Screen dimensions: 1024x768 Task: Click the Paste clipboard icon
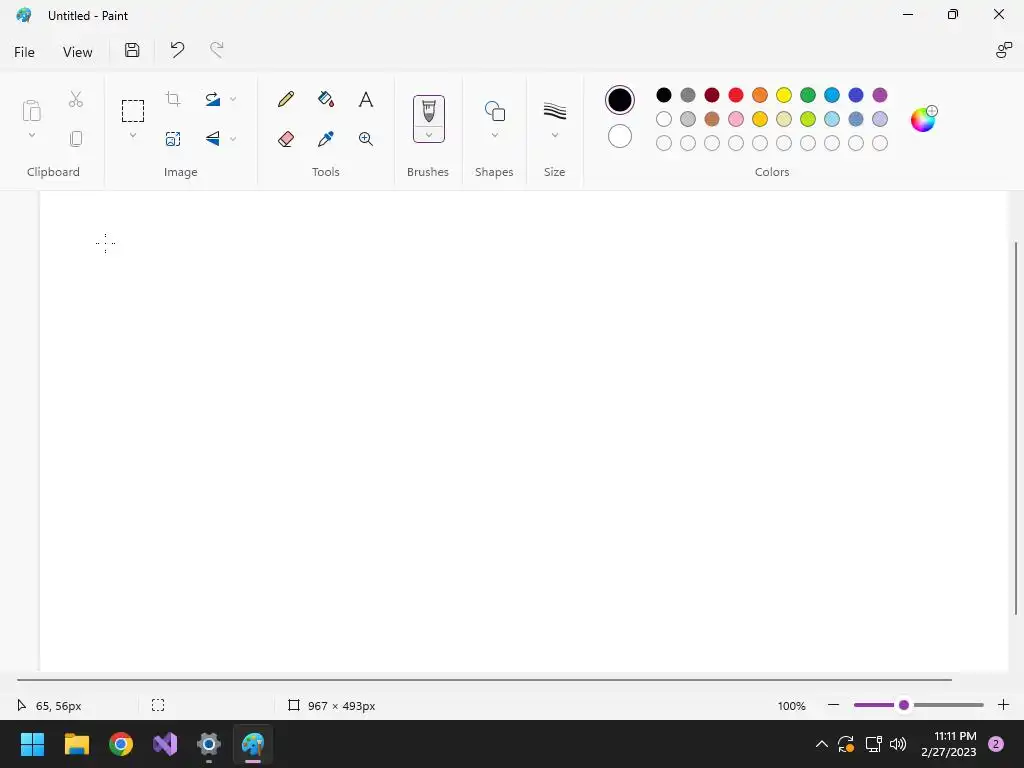coord(31,111)
